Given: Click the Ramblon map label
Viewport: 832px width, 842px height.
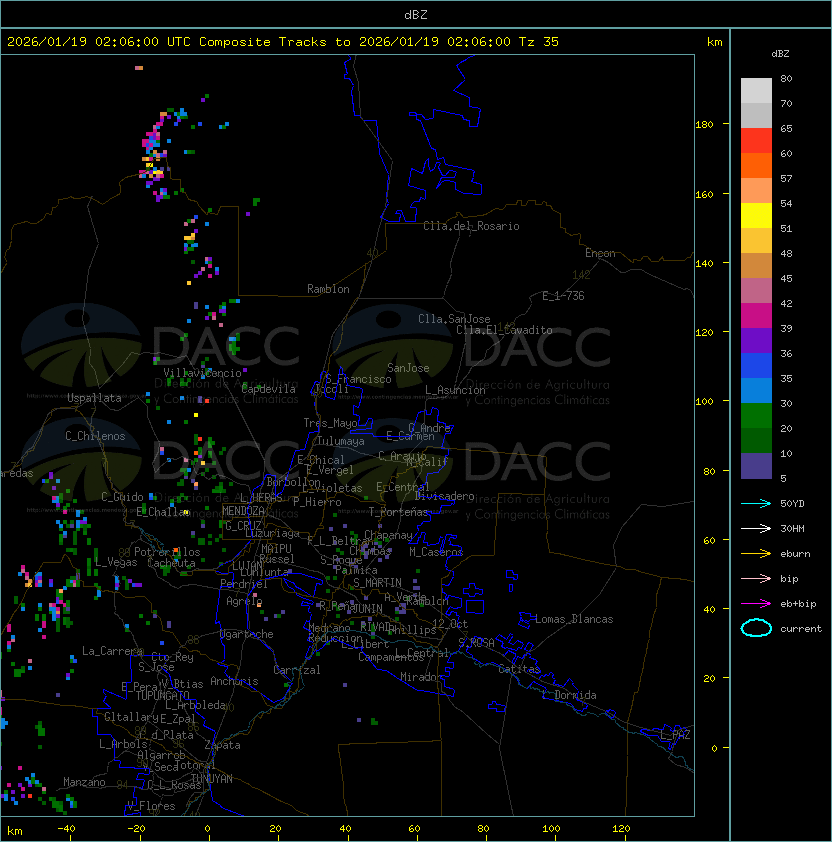Looking at the screenshot, I should tap(328, 289).
